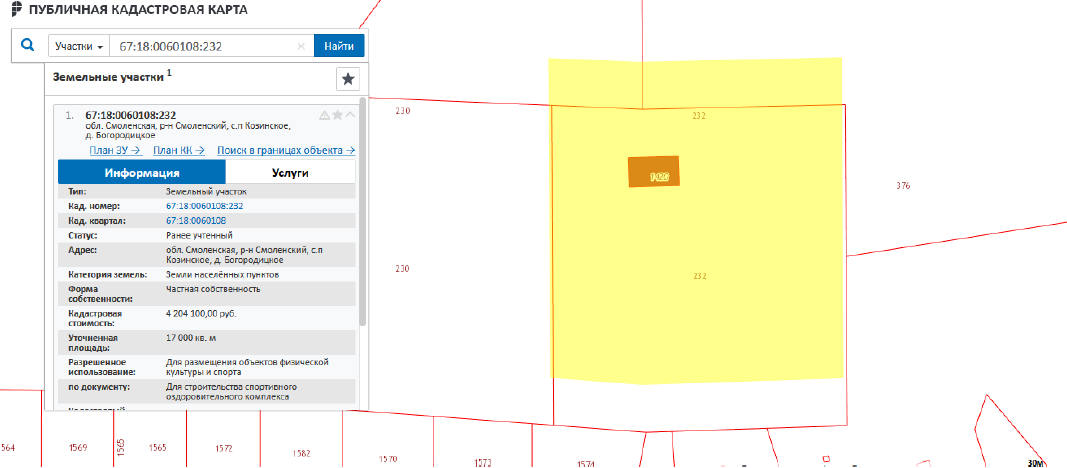
Task: Clear the search field with the X icon
Action: (x=302, y=46)
